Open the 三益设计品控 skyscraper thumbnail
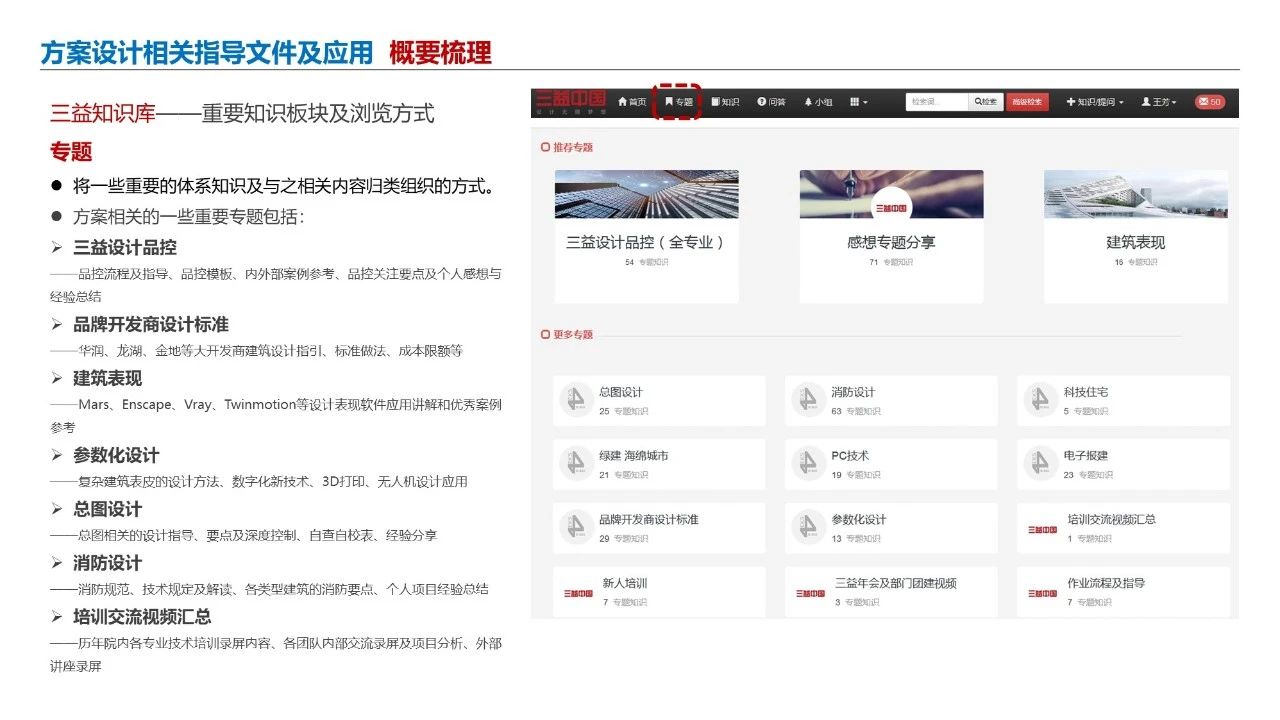The height and width of the screenshot is (720, 1280). tap(647, 194)
